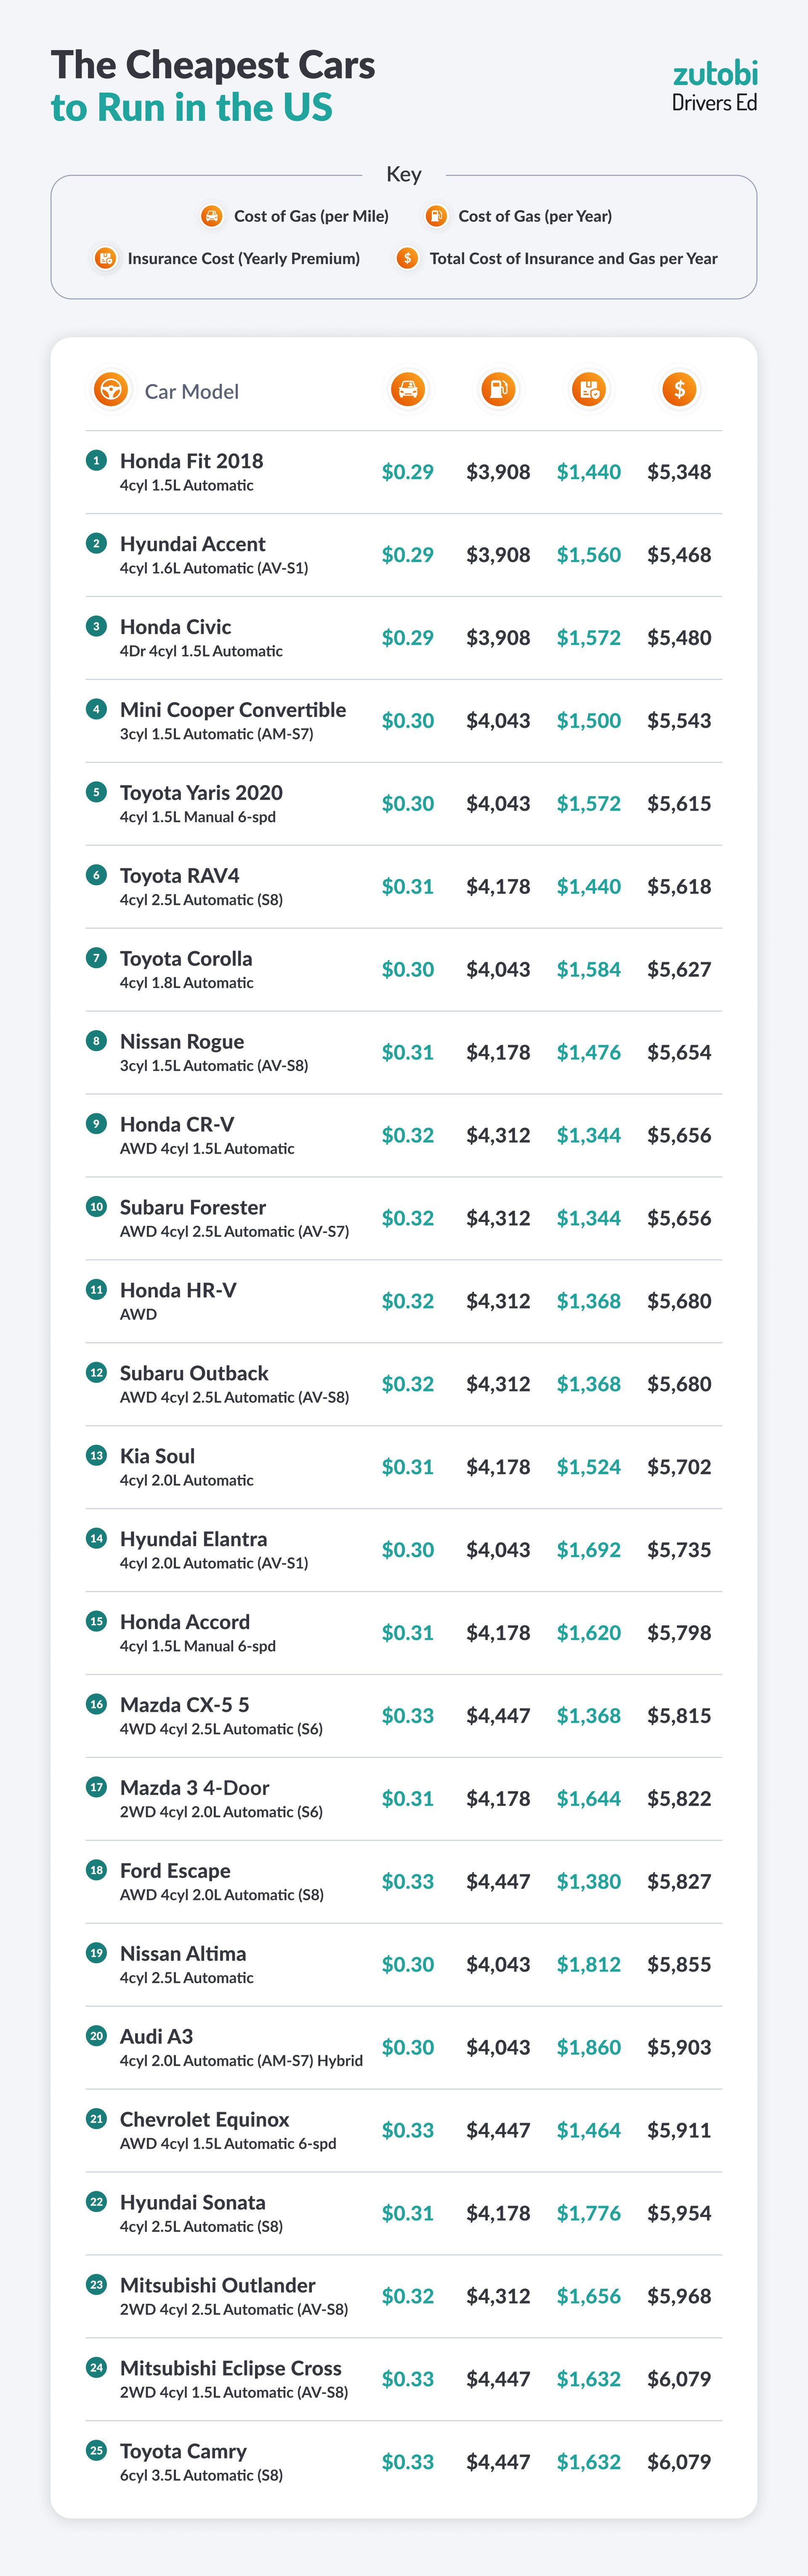Click the gas pump icon in table header
The width and height of the screenshot is (808, 2576).
coord(498,389)
